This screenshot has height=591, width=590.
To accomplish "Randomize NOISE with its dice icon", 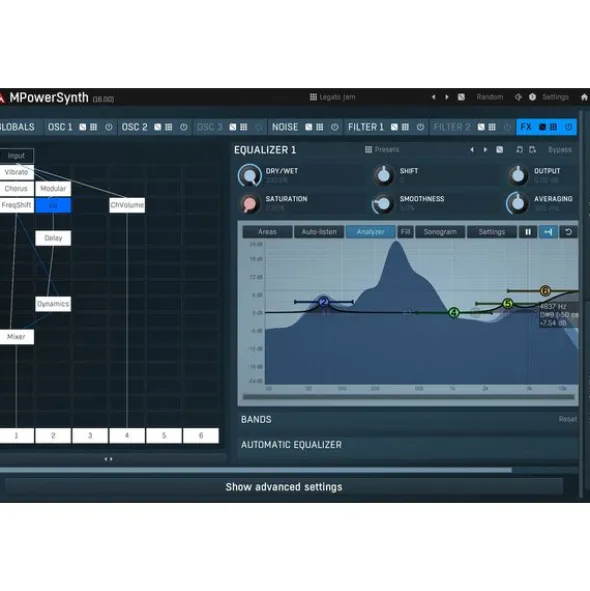I will 308,127.
